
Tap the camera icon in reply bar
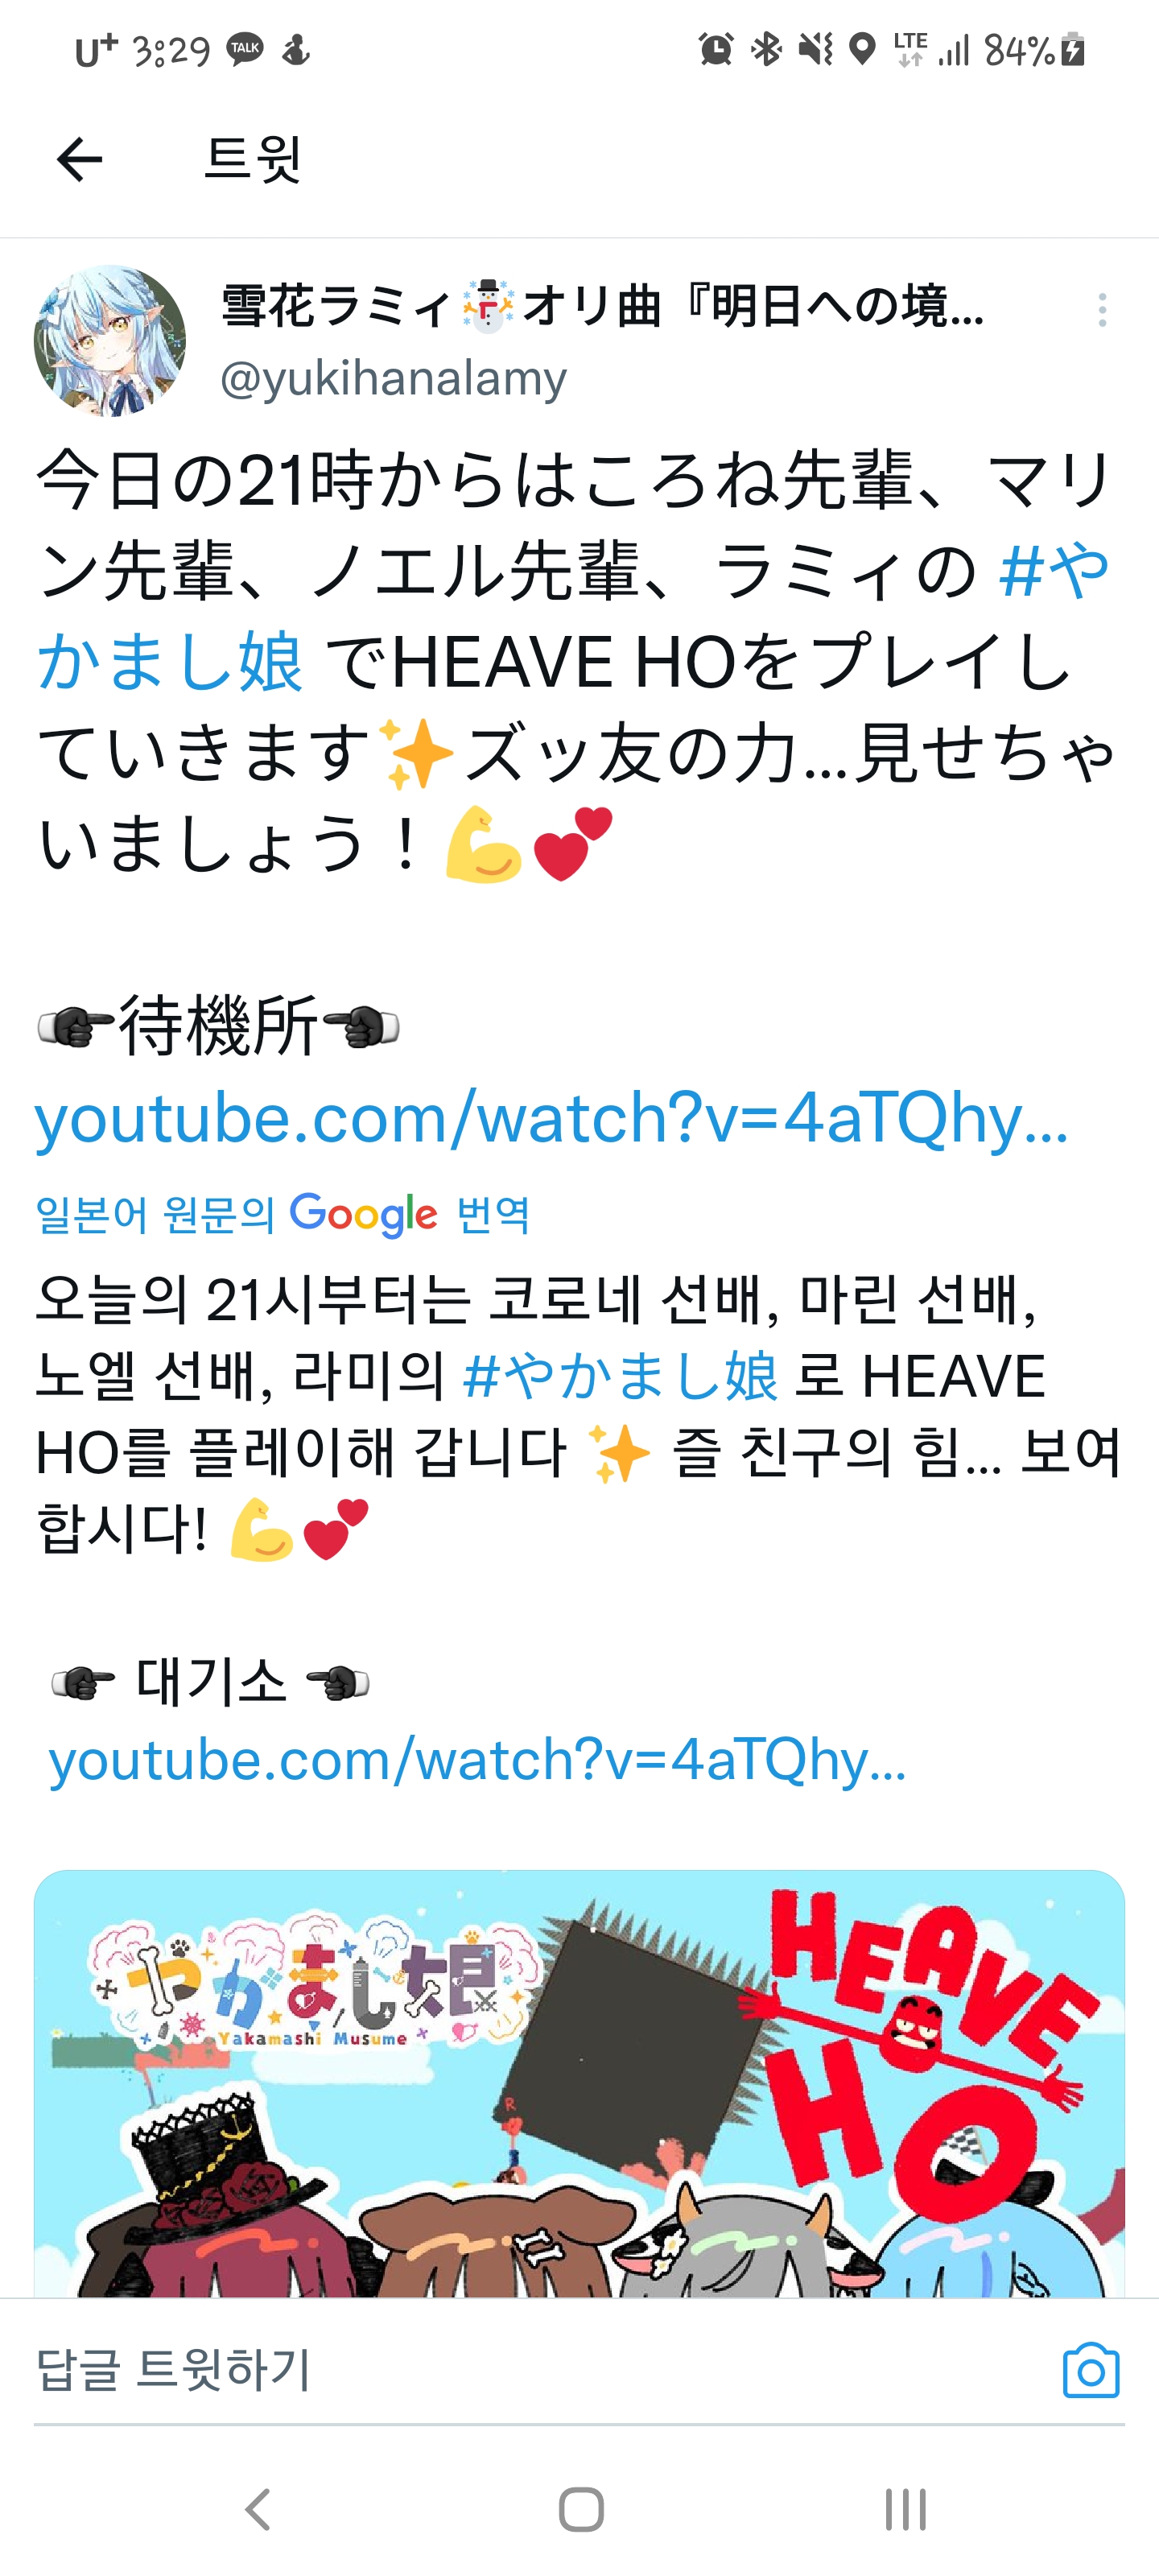[1091, 2370]
